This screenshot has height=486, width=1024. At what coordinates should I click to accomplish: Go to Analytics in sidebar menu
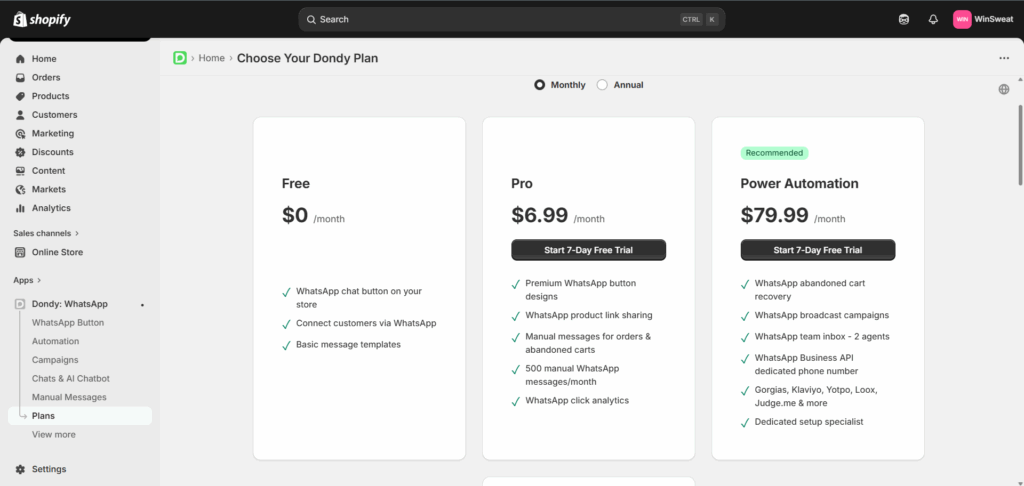(51, 208)
